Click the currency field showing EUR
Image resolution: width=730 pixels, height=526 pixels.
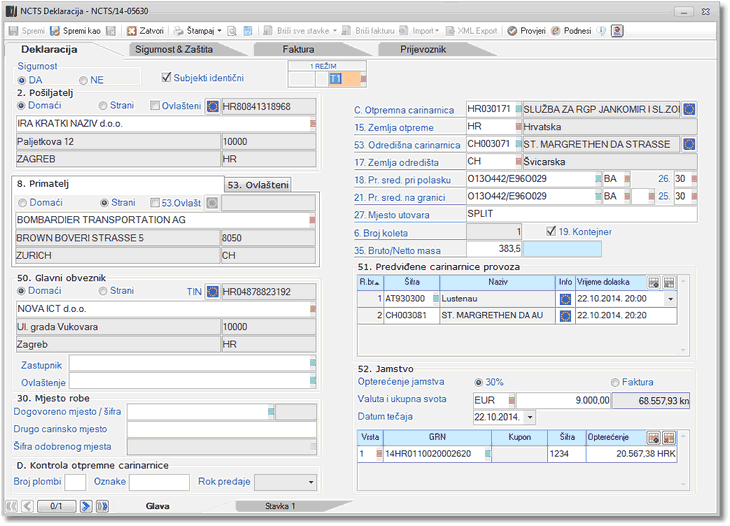491,400
